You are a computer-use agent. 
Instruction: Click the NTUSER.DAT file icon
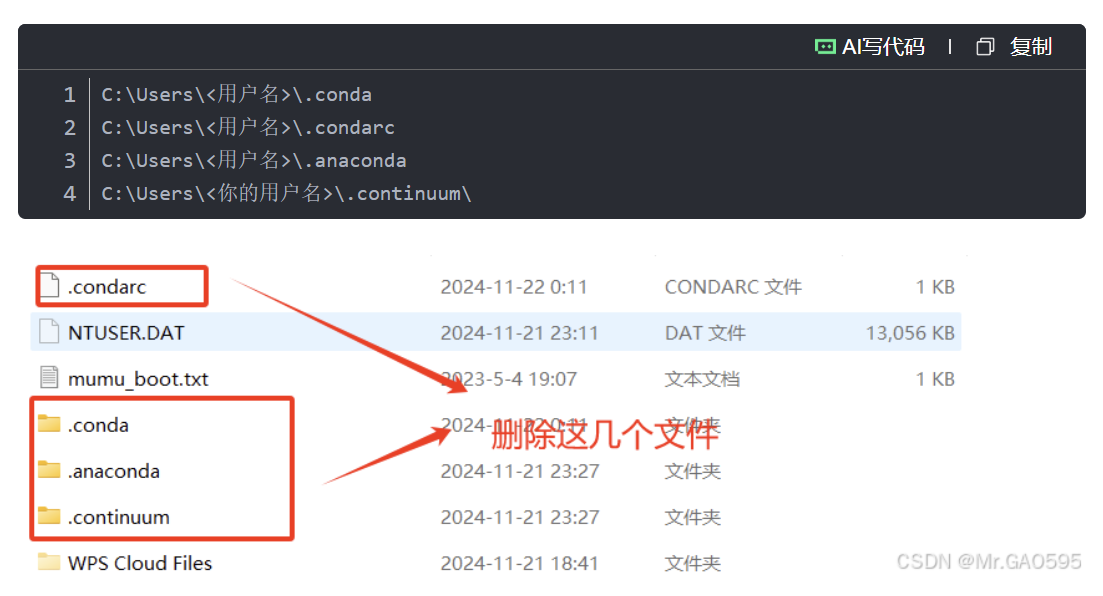pos(51,332)
